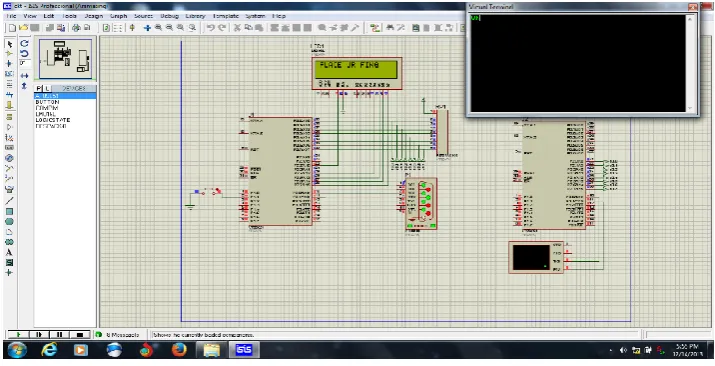715x366 pixels.
Task: Open the Template menu
Action: (x=226, y=16)
